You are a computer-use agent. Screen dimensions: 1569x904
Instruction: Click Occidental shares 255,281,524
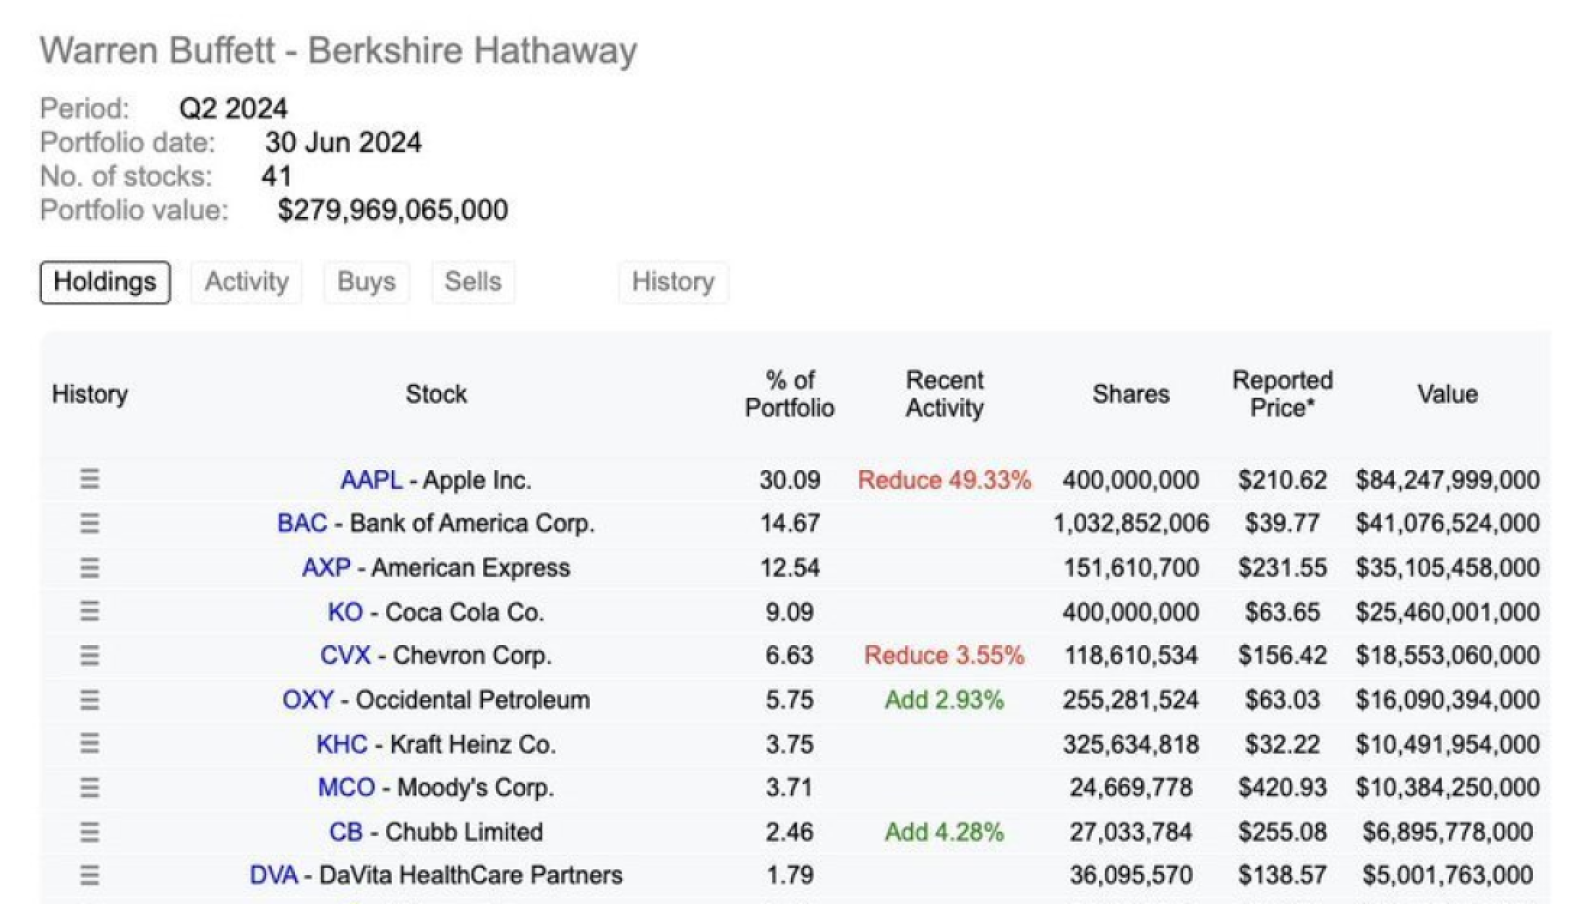click(1131, 699)
